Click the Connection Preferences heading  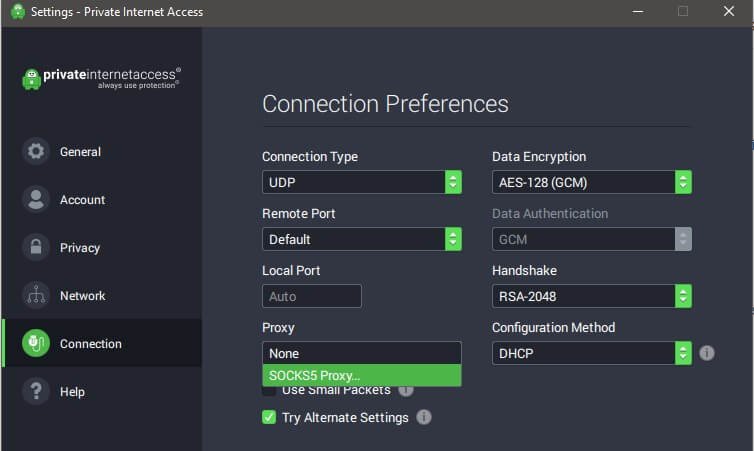[x=385, y=104]
